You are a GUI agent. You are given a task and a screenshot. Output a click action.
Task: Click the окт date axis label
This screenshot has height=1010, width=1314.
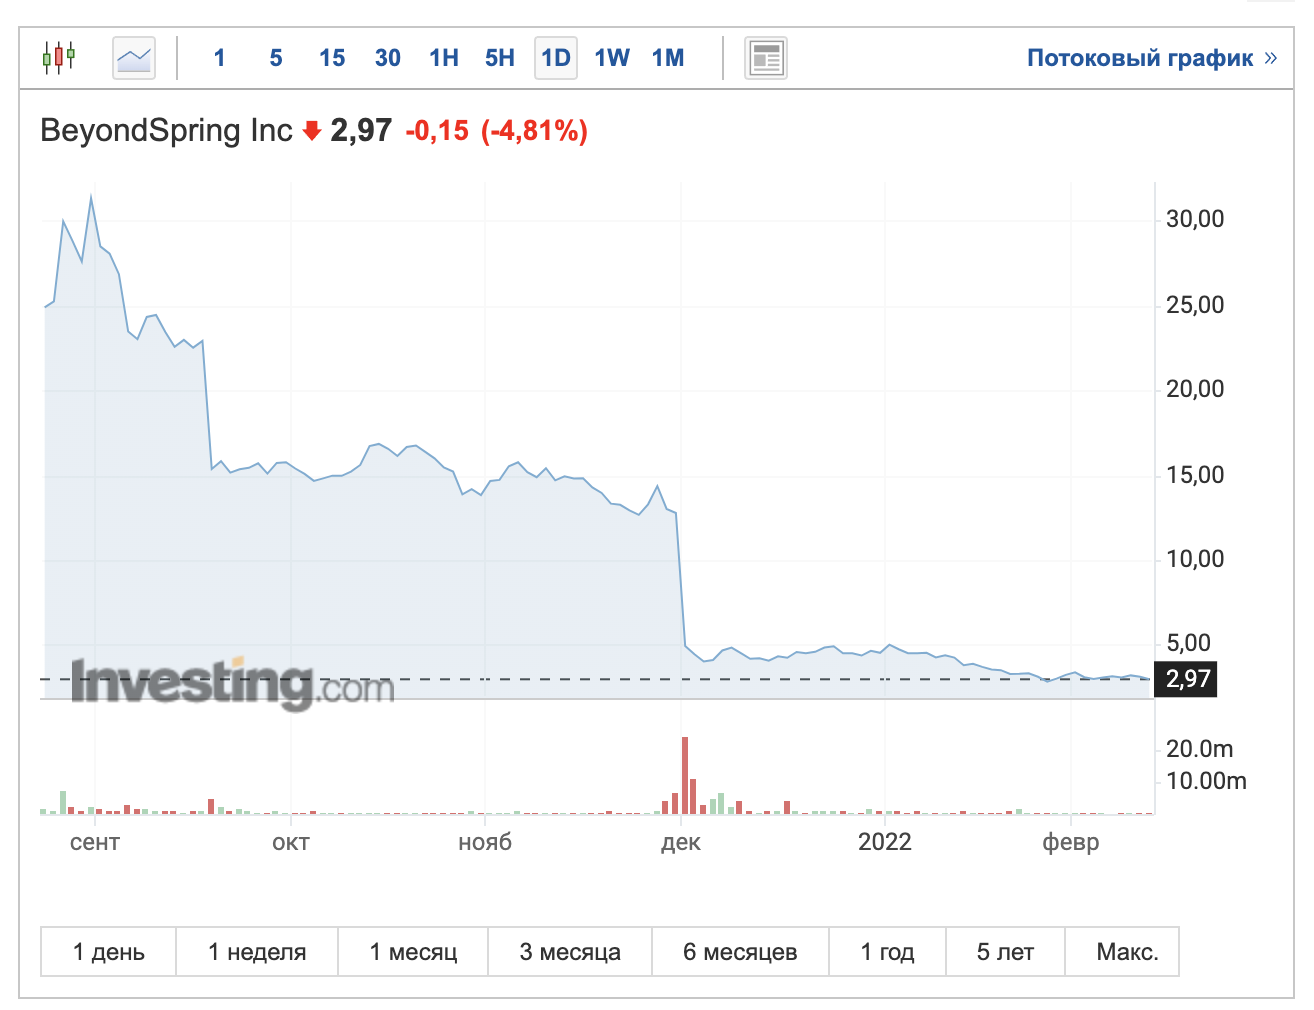291,842
